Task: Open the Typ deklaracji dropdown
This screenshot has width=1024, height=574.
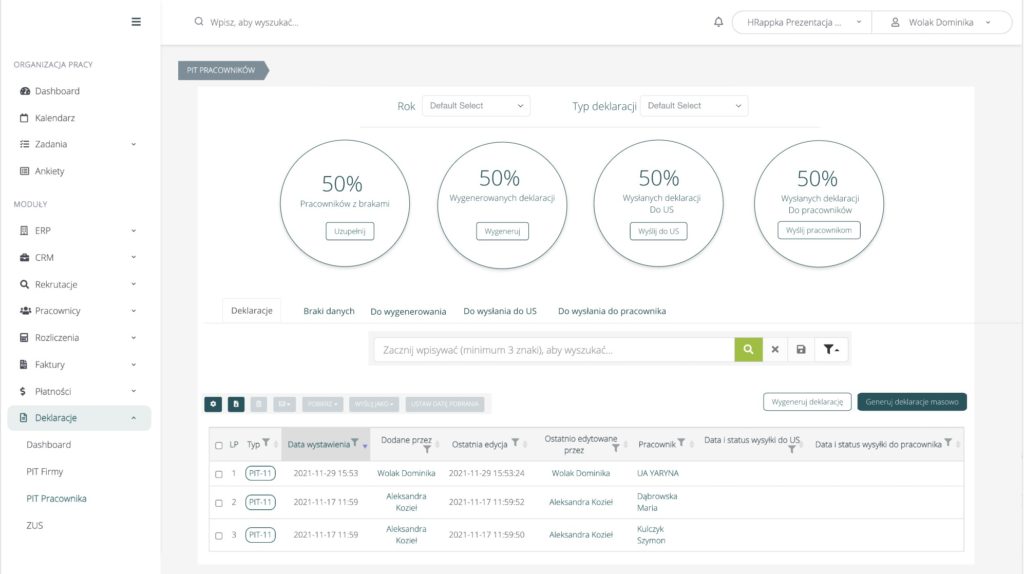Action: (x=694, y=106)
